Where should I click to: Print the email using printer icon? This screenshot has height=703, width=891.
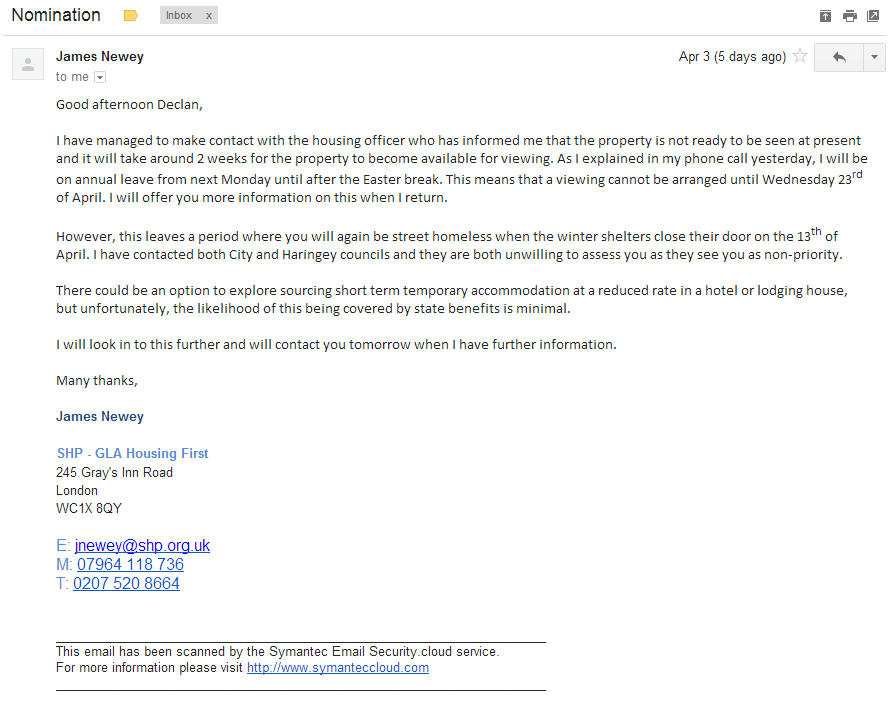coord(850,16)
